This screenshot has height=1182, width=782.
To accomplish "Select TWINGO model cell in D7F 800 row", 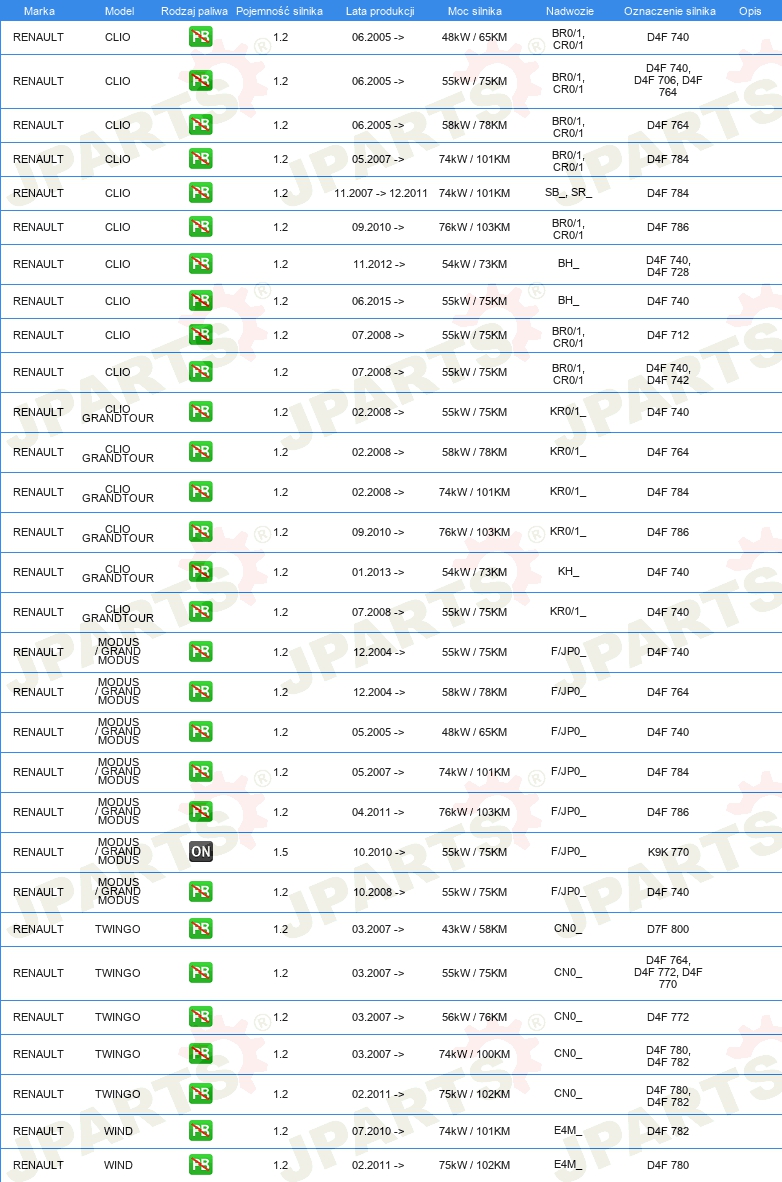I will pos(118,929).
